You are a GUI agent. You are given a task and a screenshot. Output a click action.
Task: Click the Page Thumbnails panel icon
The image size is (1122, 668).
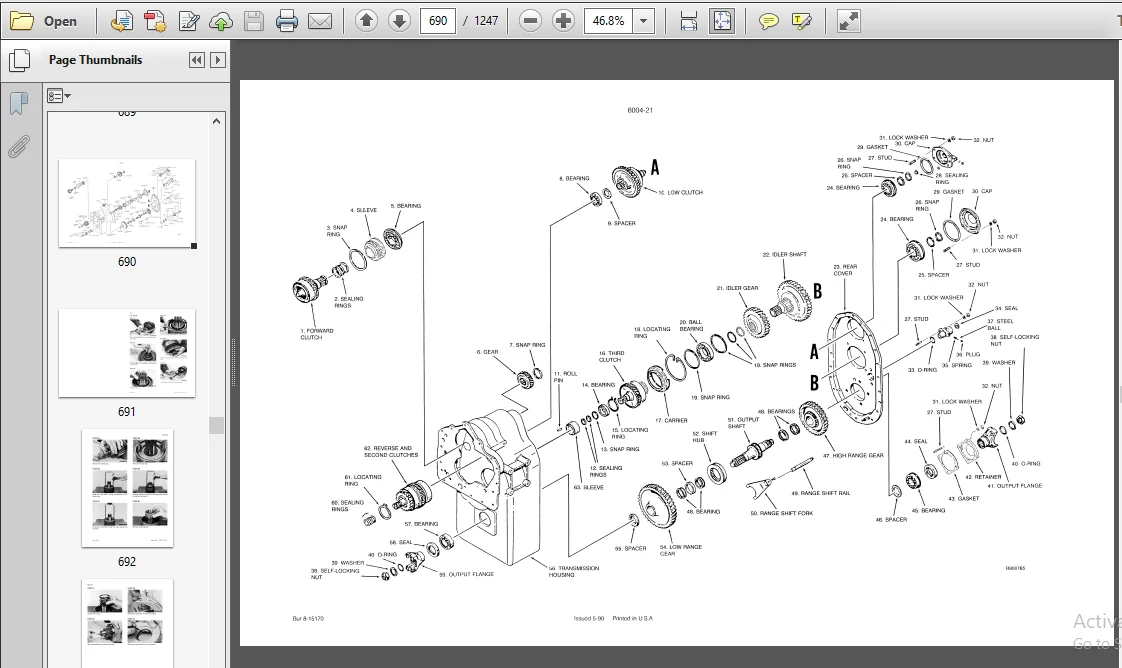pyautogui.click(x=19, y=60)
